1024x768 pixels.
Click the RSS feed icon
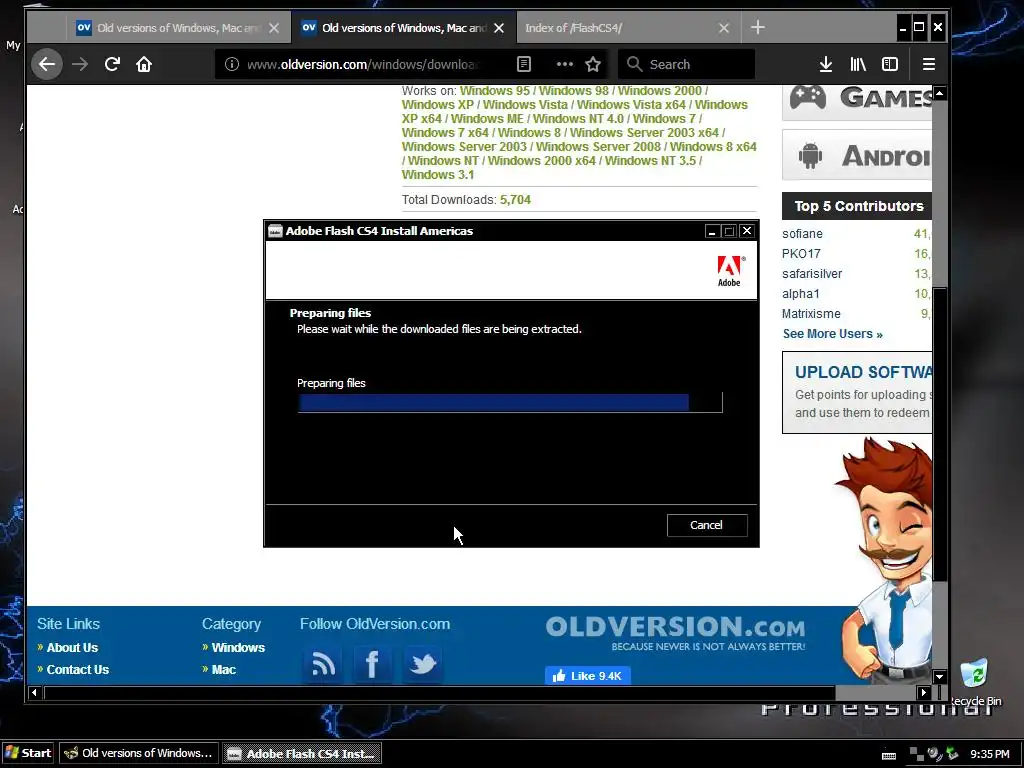[322, 664]
